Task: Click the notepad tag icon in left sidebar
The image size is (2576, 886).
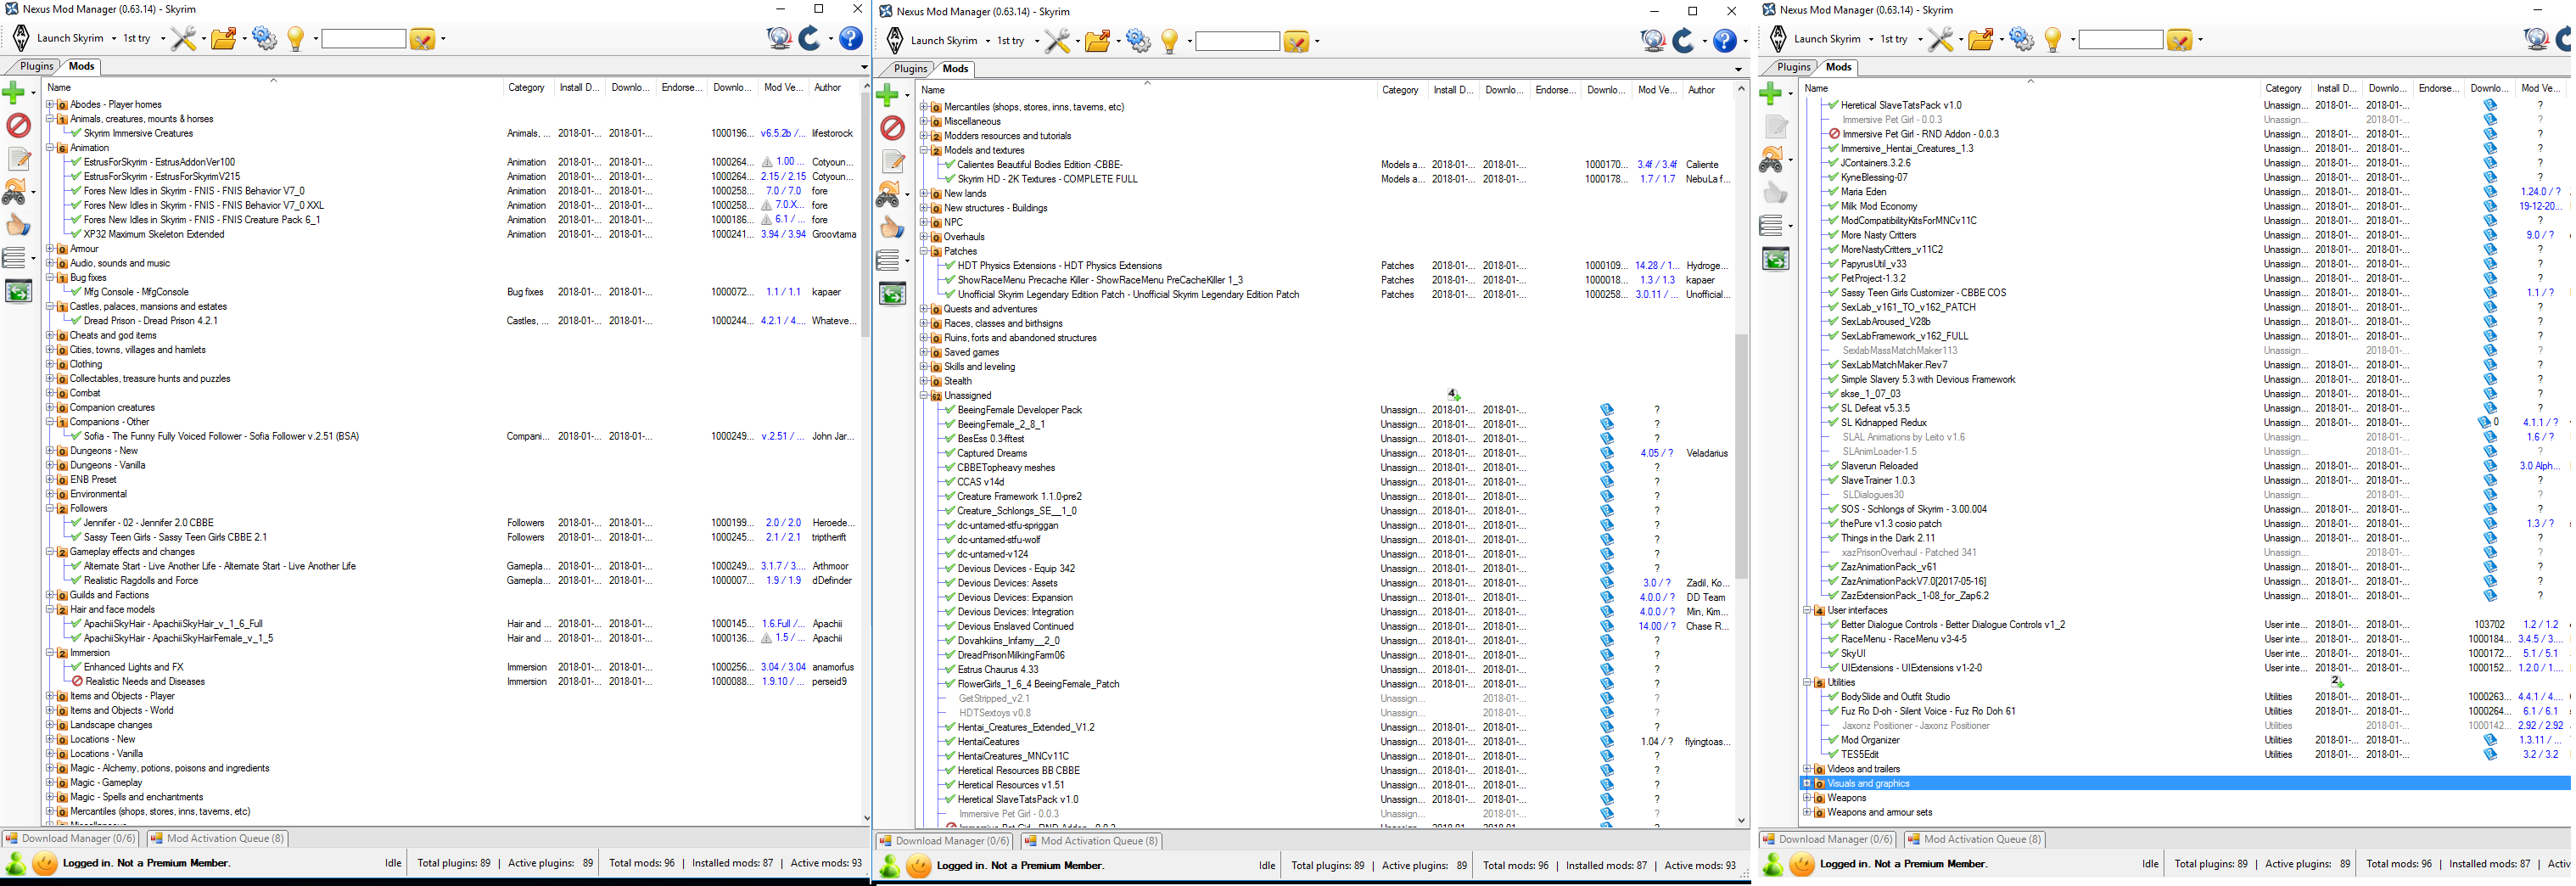Action: pyautogui.click(x=19, y=159)
